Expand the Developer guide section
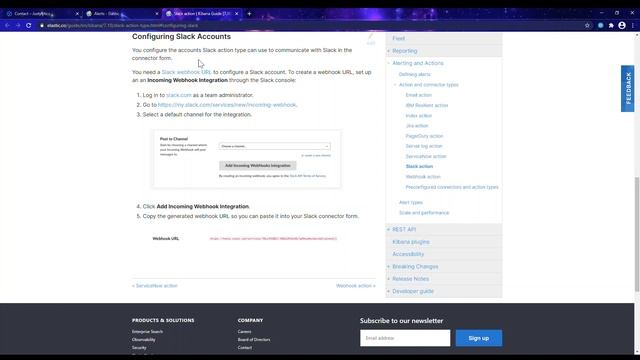Viewport: 640px width, 360px height. click(x=389, y=291)
